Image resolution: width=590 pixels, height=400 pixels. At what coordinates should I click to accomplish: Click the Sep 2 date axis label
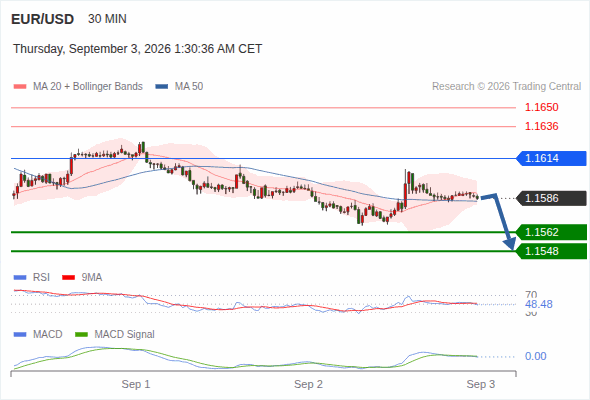point(308,384)
